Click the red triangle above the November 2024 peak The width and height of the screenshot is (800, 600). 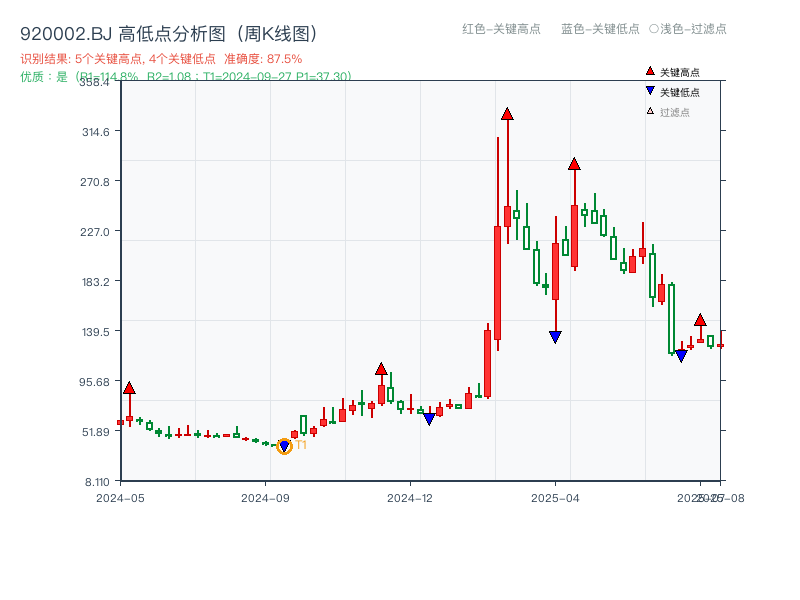click(x=381, y=368)
